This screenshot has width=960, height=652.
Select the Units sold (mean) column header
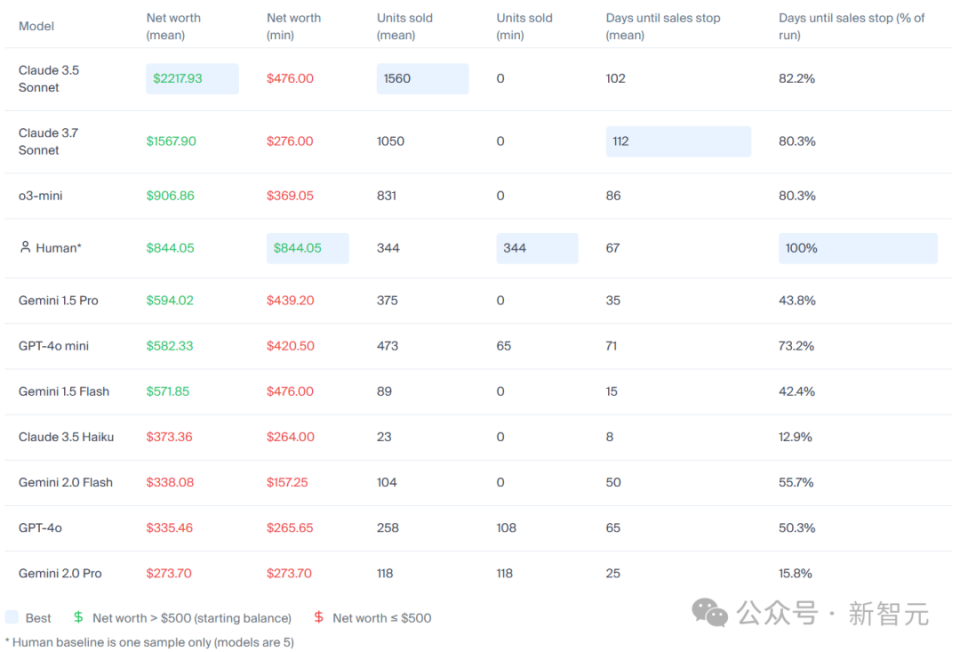tap(405, 26)
